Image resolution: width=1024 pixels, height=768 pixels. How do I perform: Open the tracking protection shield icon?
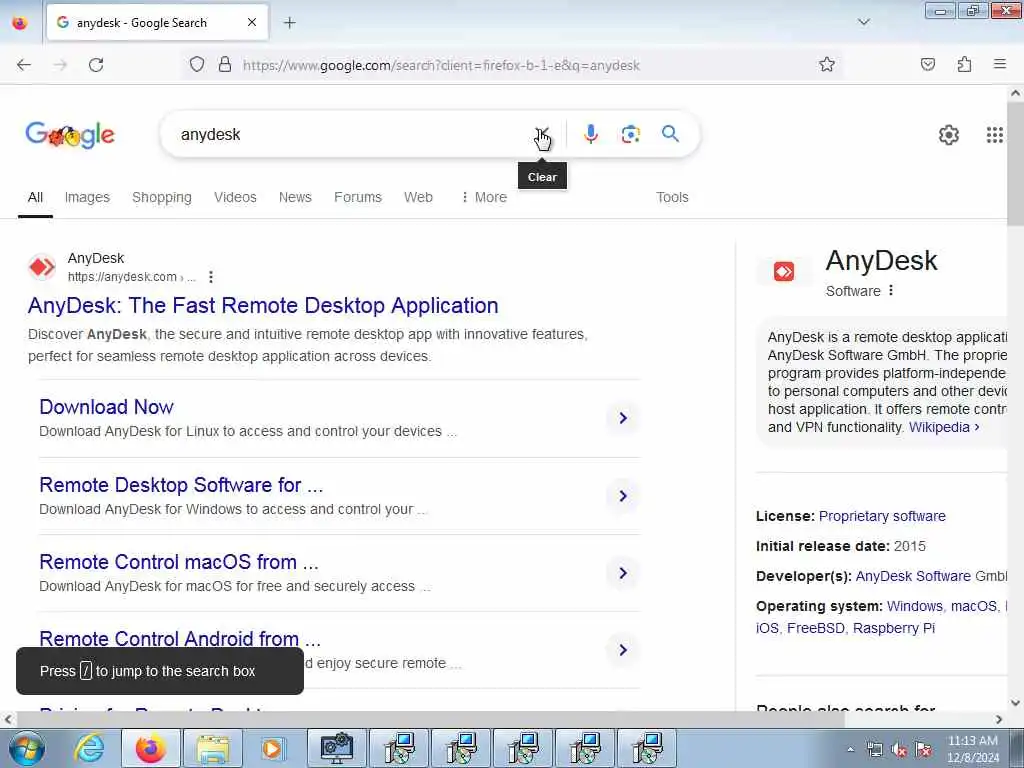coord(197,64)
